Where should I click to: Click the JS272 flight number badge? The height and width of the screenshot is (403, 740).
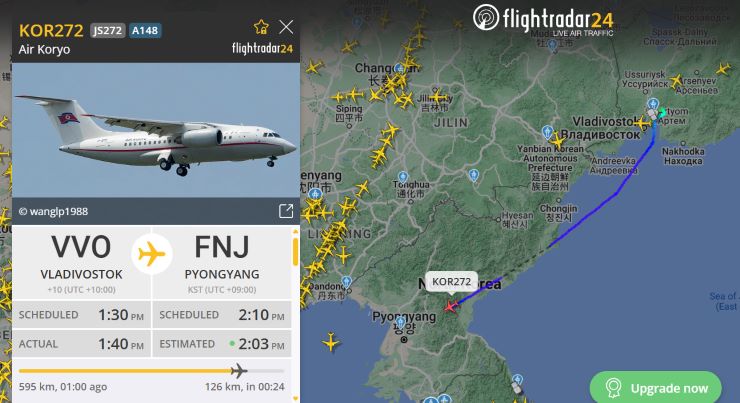click(108, 31)
